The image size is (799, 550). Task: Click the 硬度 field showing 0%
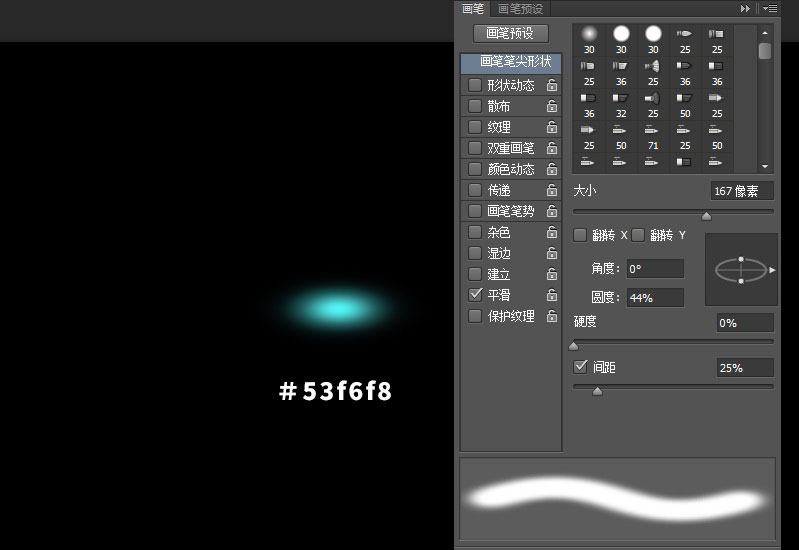pyautogui.click(x=745, y=323)
